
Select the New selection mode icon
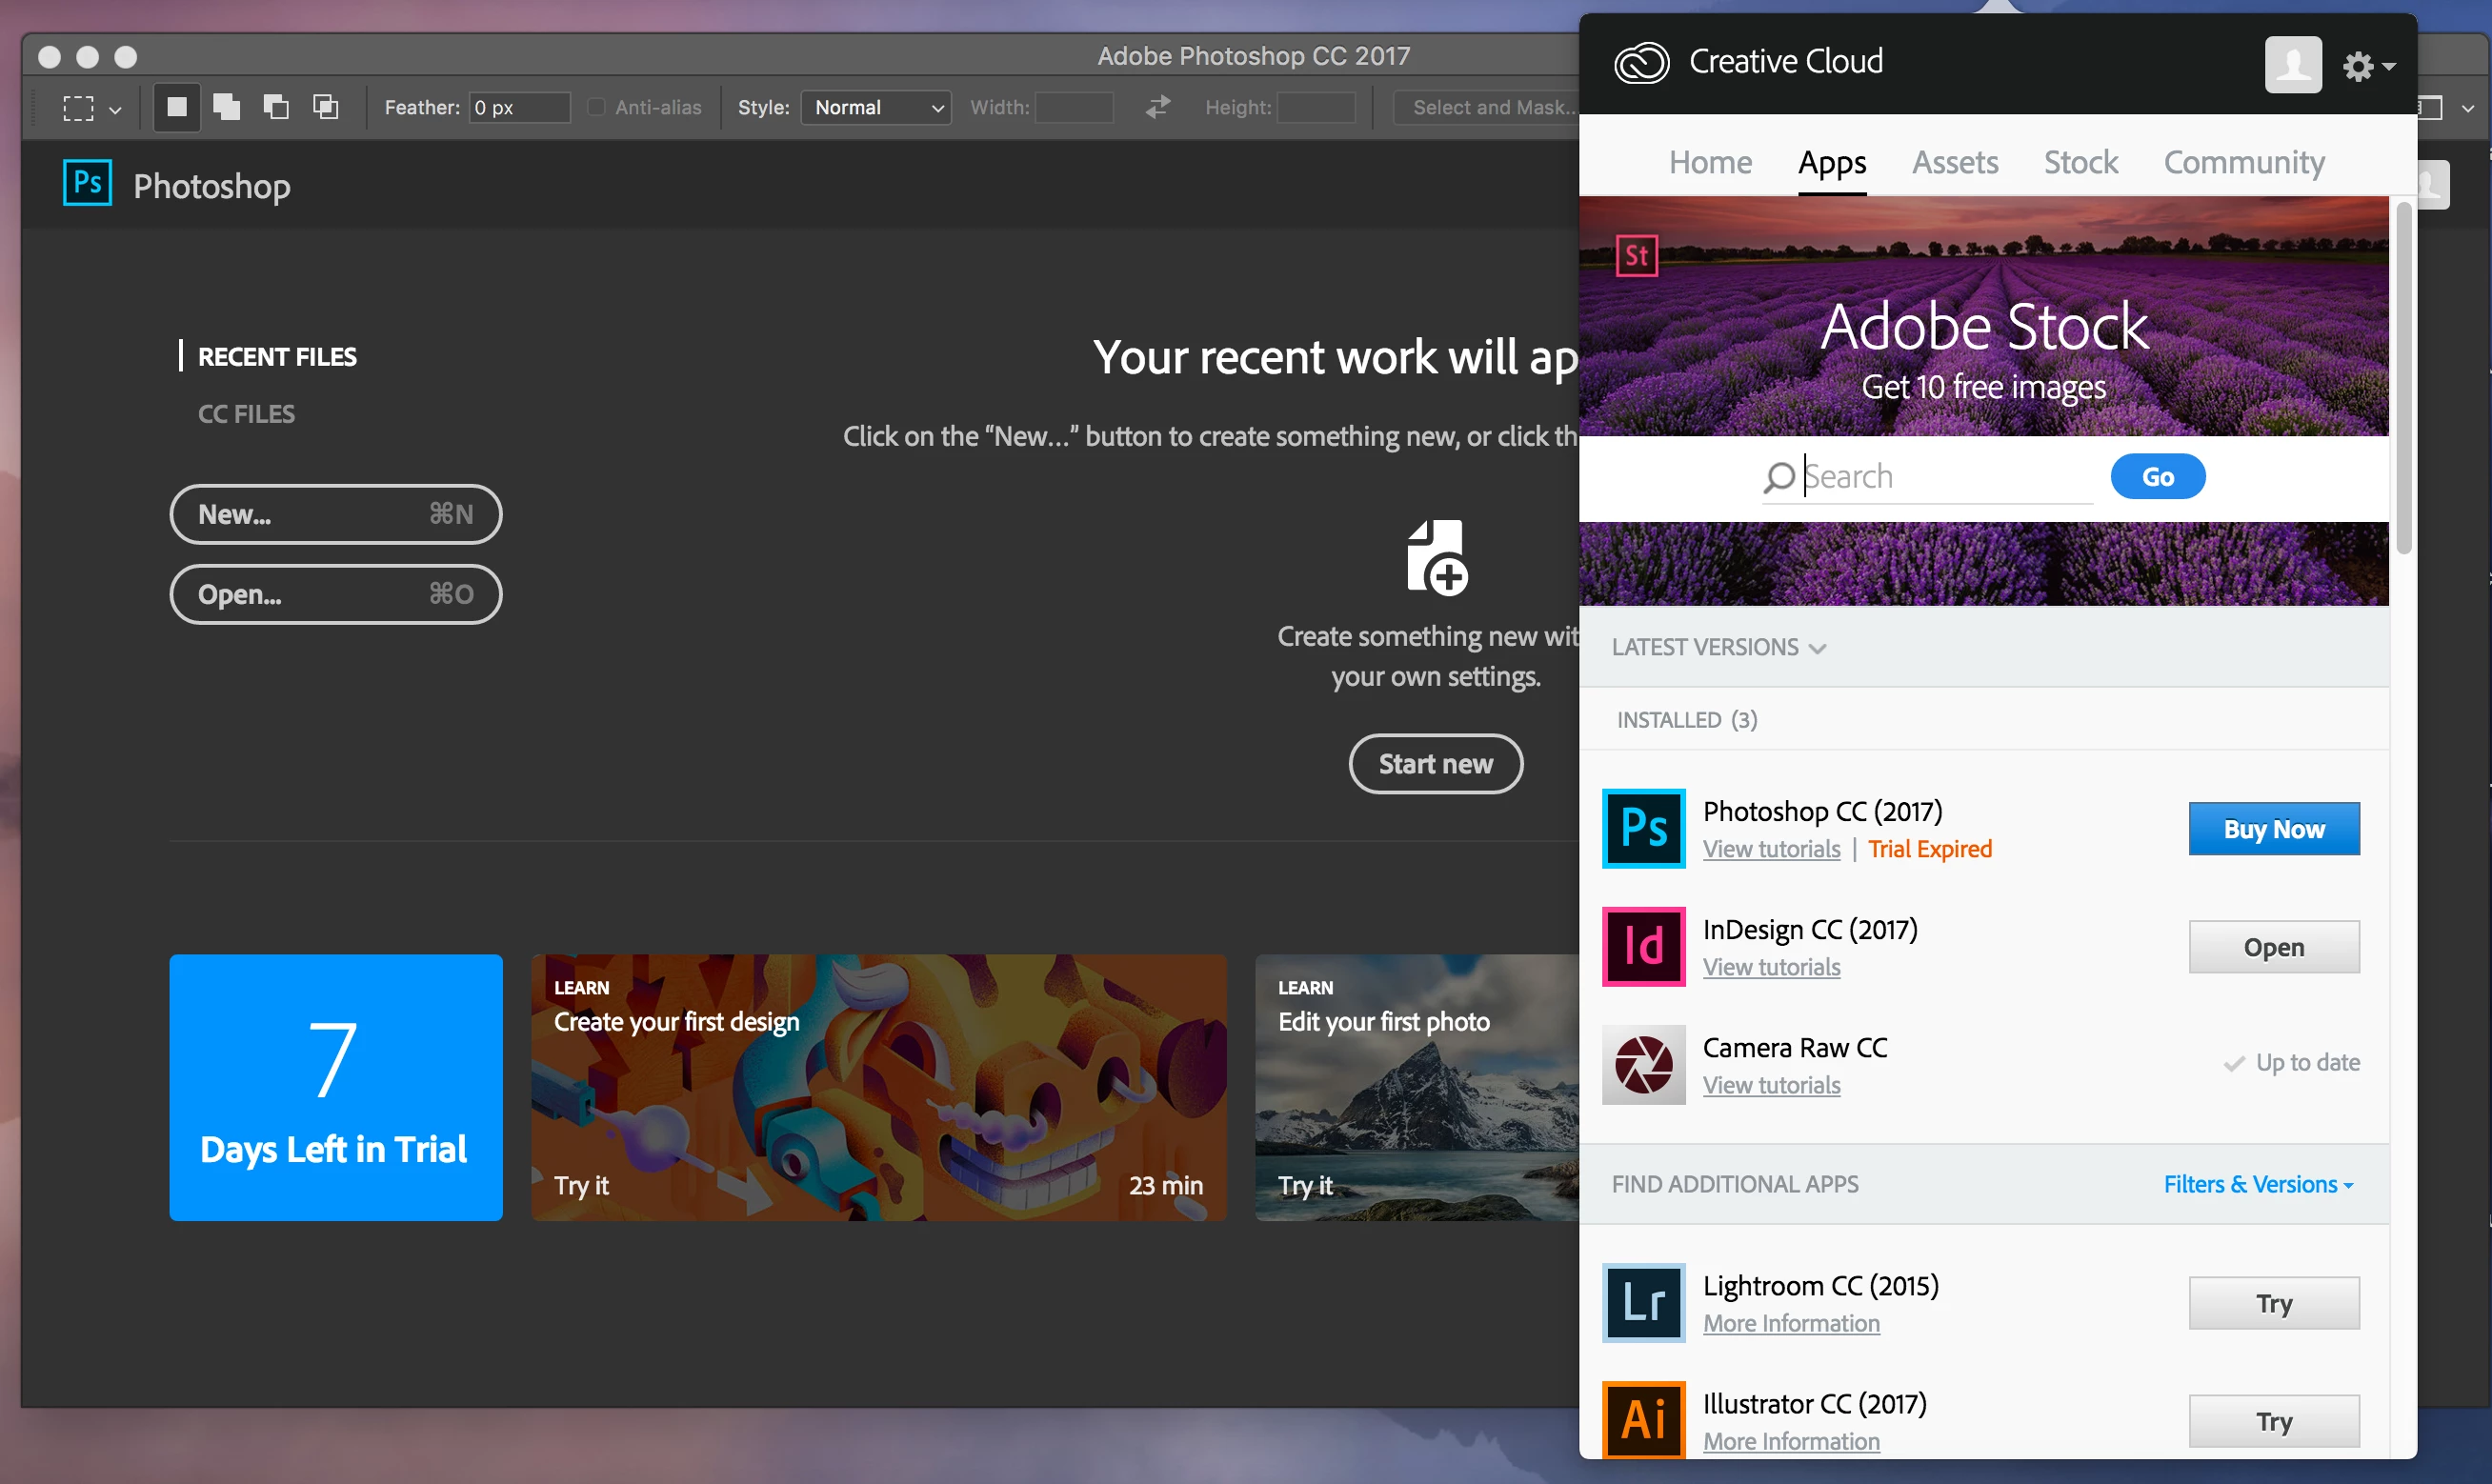pos(177,107)
